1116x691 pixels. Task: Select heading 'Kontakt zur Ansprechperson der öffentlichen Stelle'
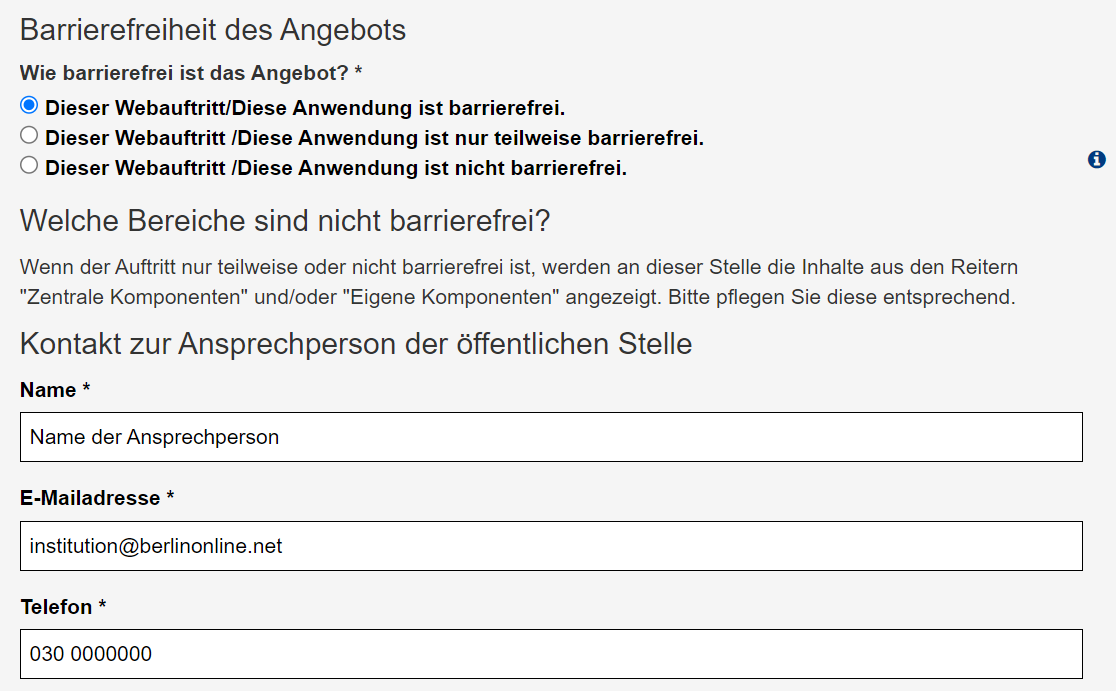click(355, 344)
